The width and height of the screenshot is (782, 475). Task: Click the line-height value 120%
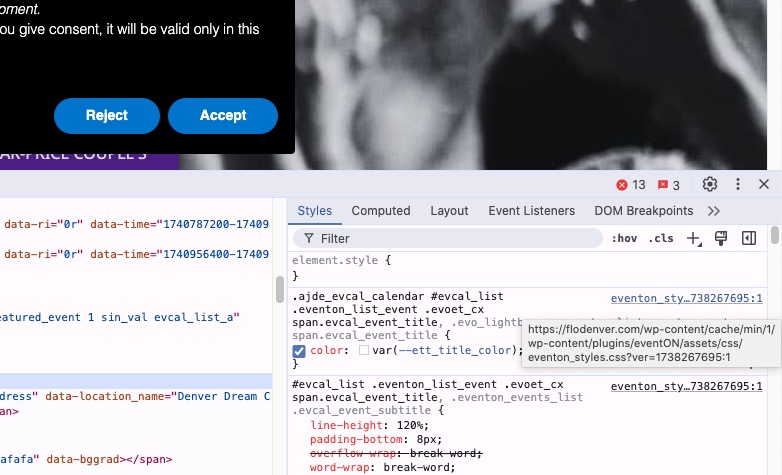tap(410, 425)
